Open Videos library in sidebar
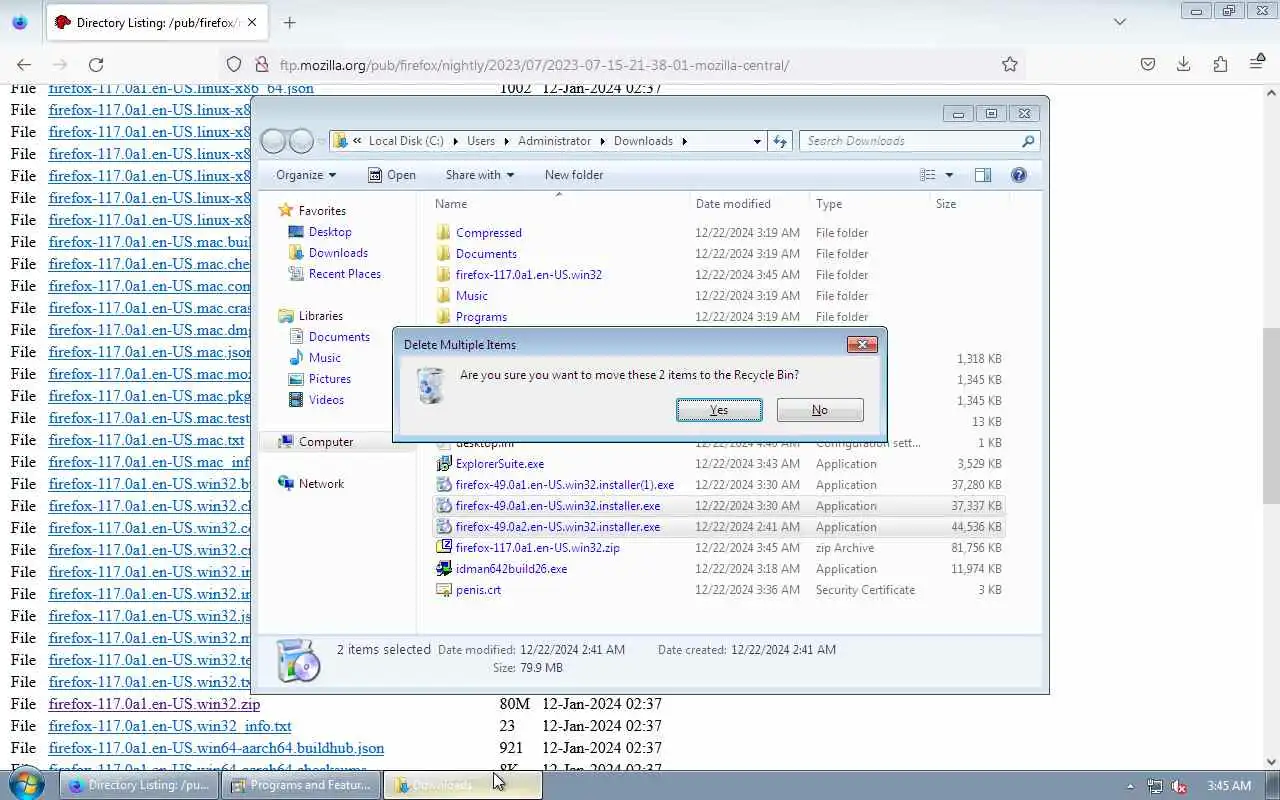1280x800 pixels. point(326,400)
